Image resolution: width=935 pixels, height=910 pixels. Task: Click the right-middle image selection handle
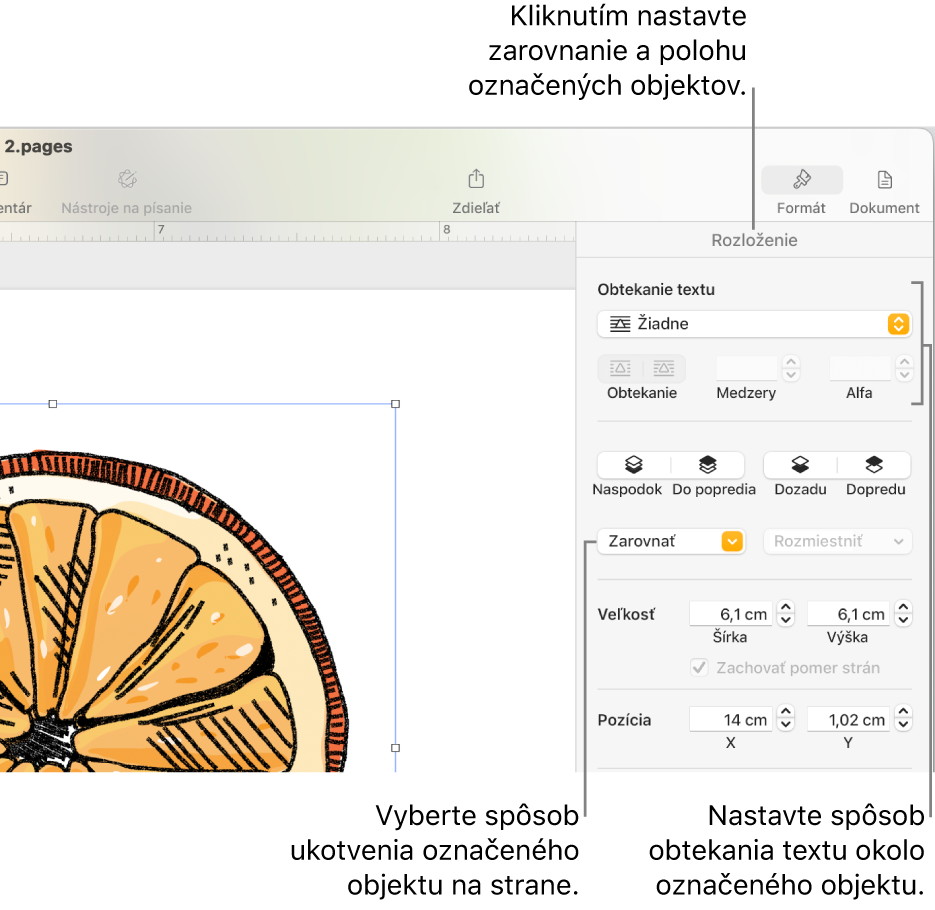395,748
